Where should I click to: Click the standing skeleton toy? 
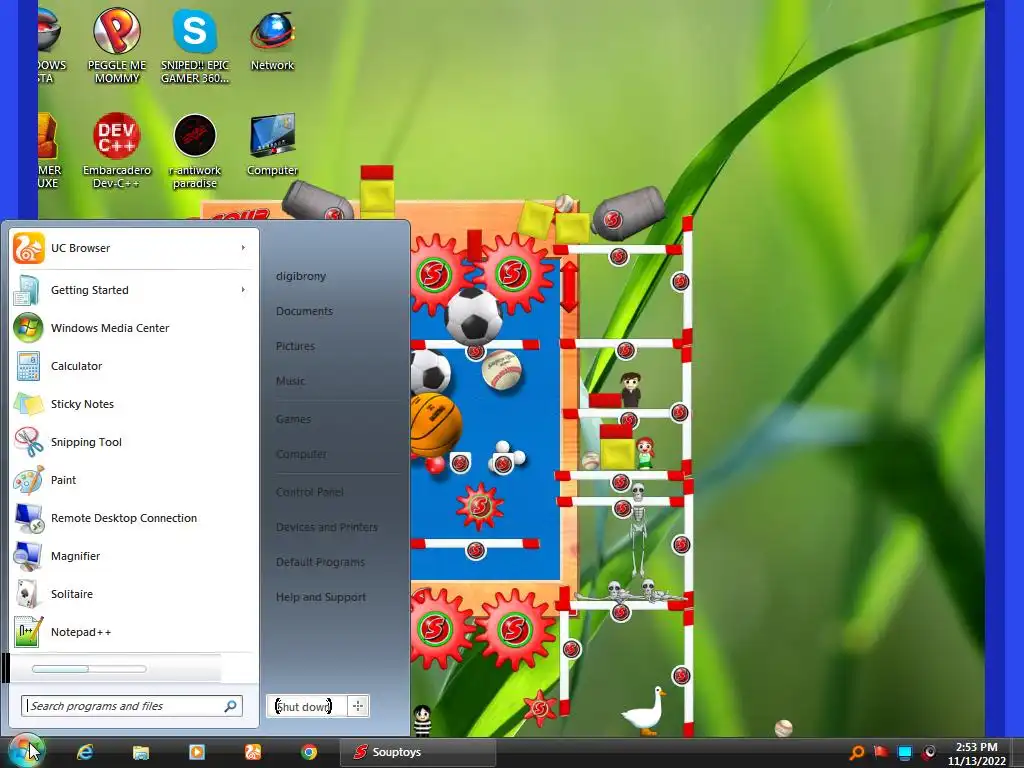coord(638,530)
